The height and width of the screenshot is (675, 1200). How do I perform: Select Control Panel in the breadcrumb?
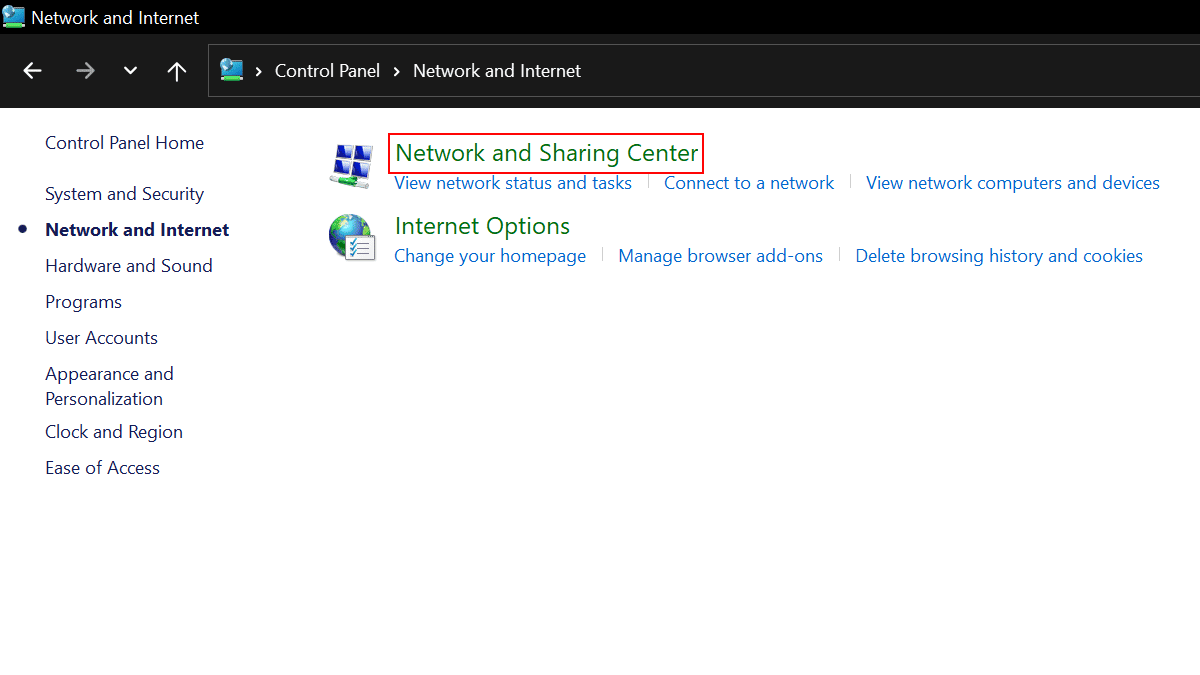[327, 71]
